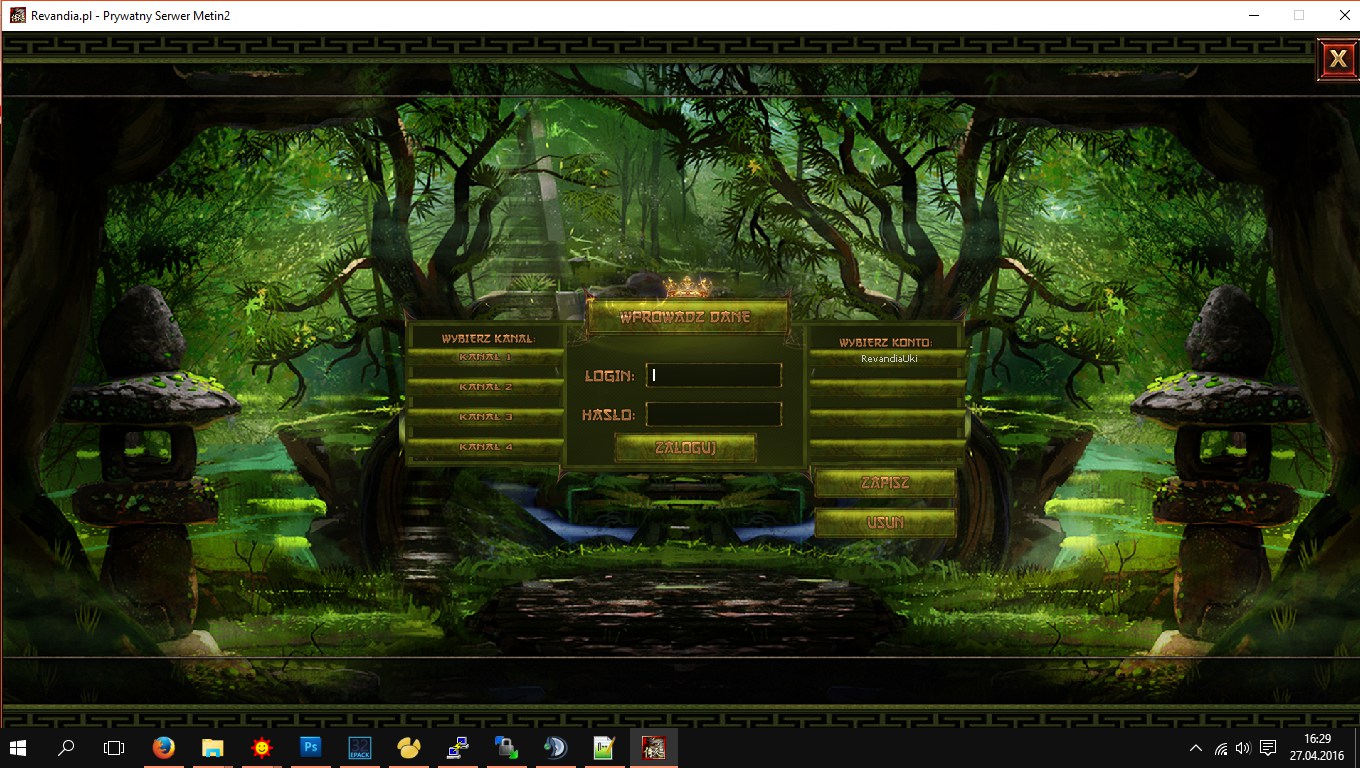
Task: Close the game with the red X button
Action: 1337,60
